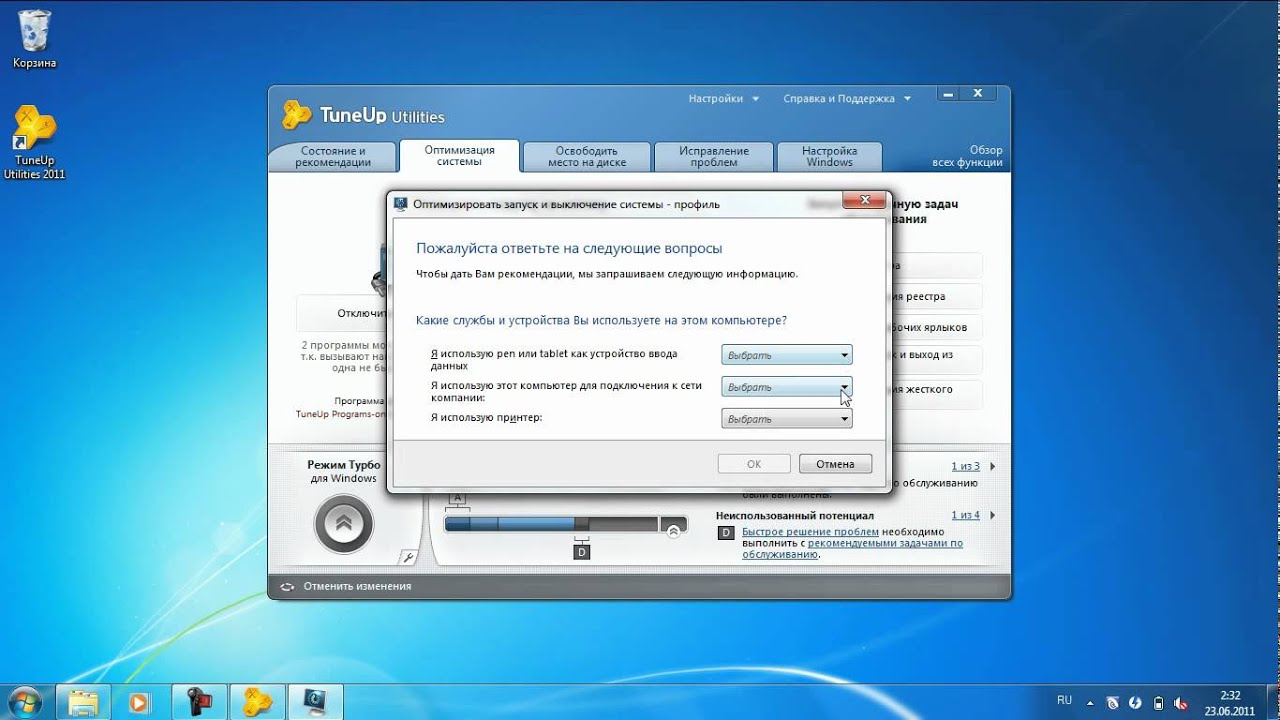The height and width of the screenshot is (720, 1280).
Task: Click the Turbo marker at progress bar end
Action: (673, 530)
